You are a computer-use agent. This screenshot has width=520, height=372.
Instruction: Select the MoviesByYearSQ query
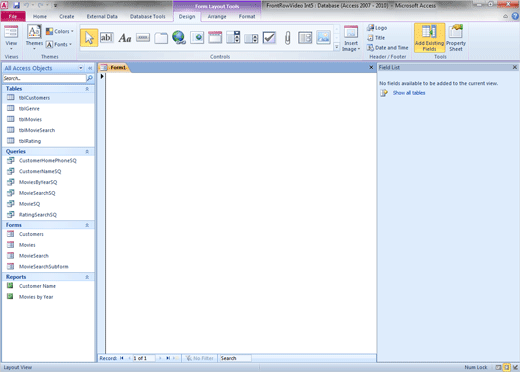click(48, 182)
